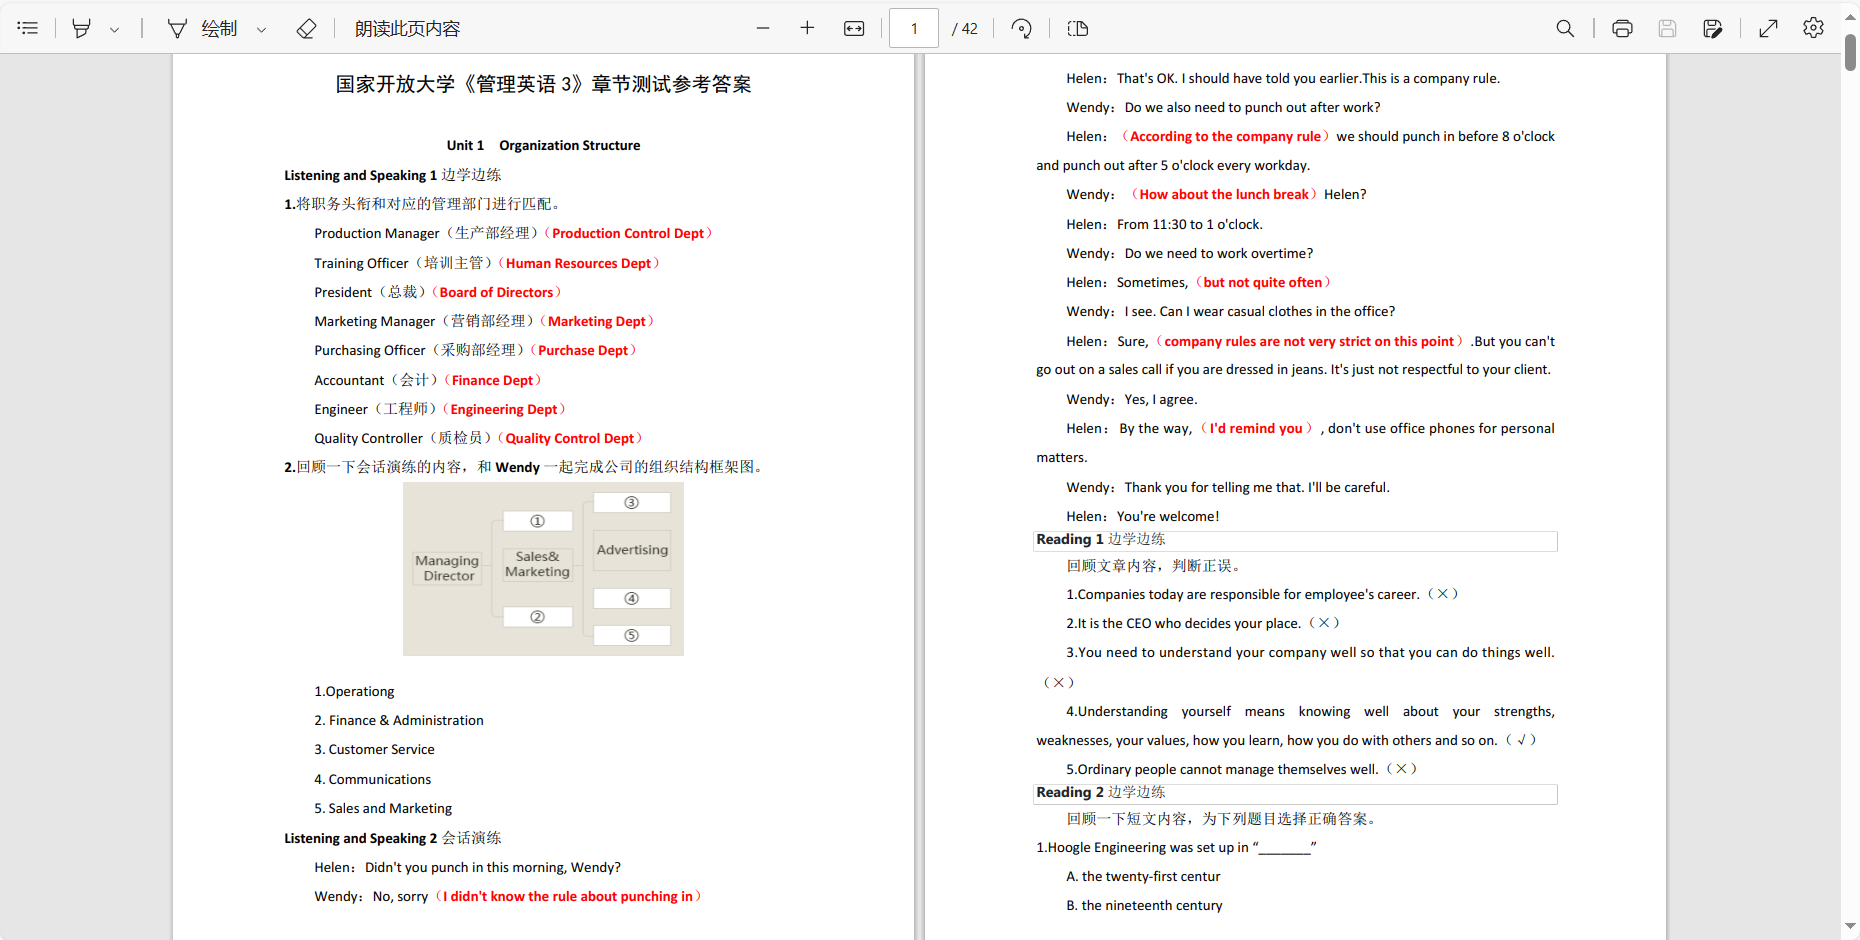Click the '3. Customer Service' line
Image resolution: width=1860 pixels, height=940 pixels.
374,749
